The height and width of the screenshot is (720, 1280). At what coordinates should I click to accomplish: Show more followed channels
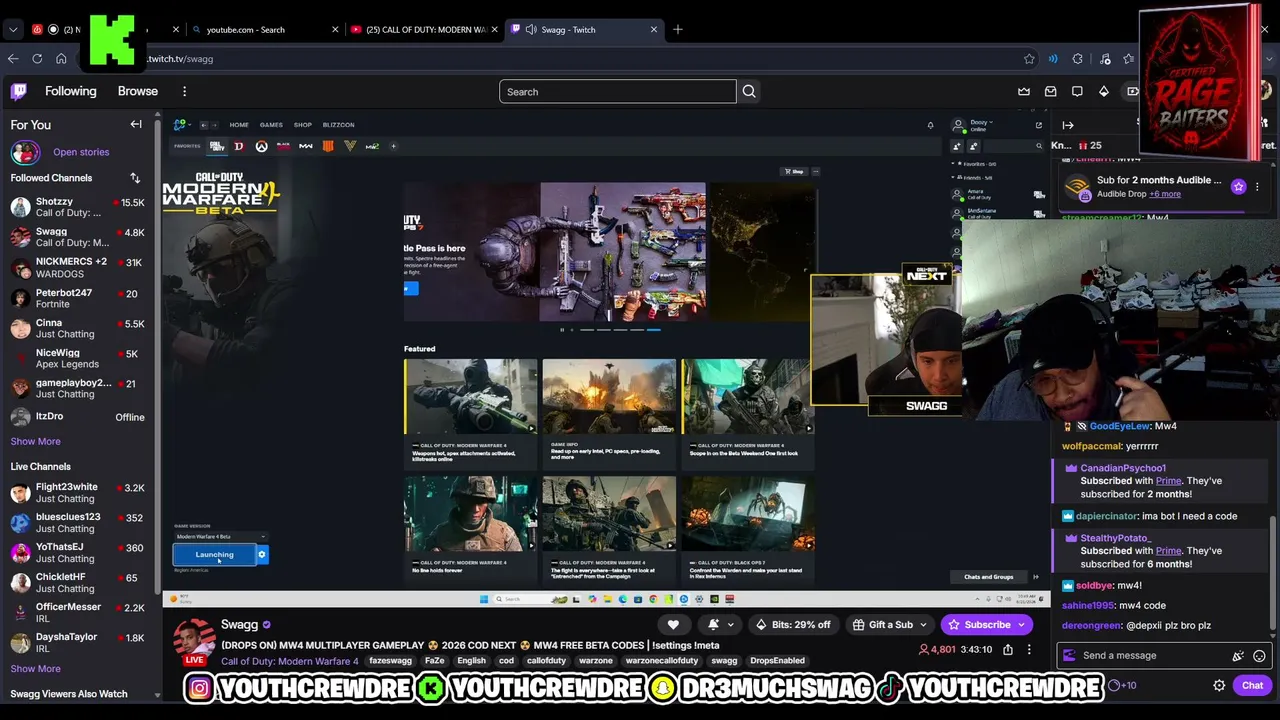36,441
